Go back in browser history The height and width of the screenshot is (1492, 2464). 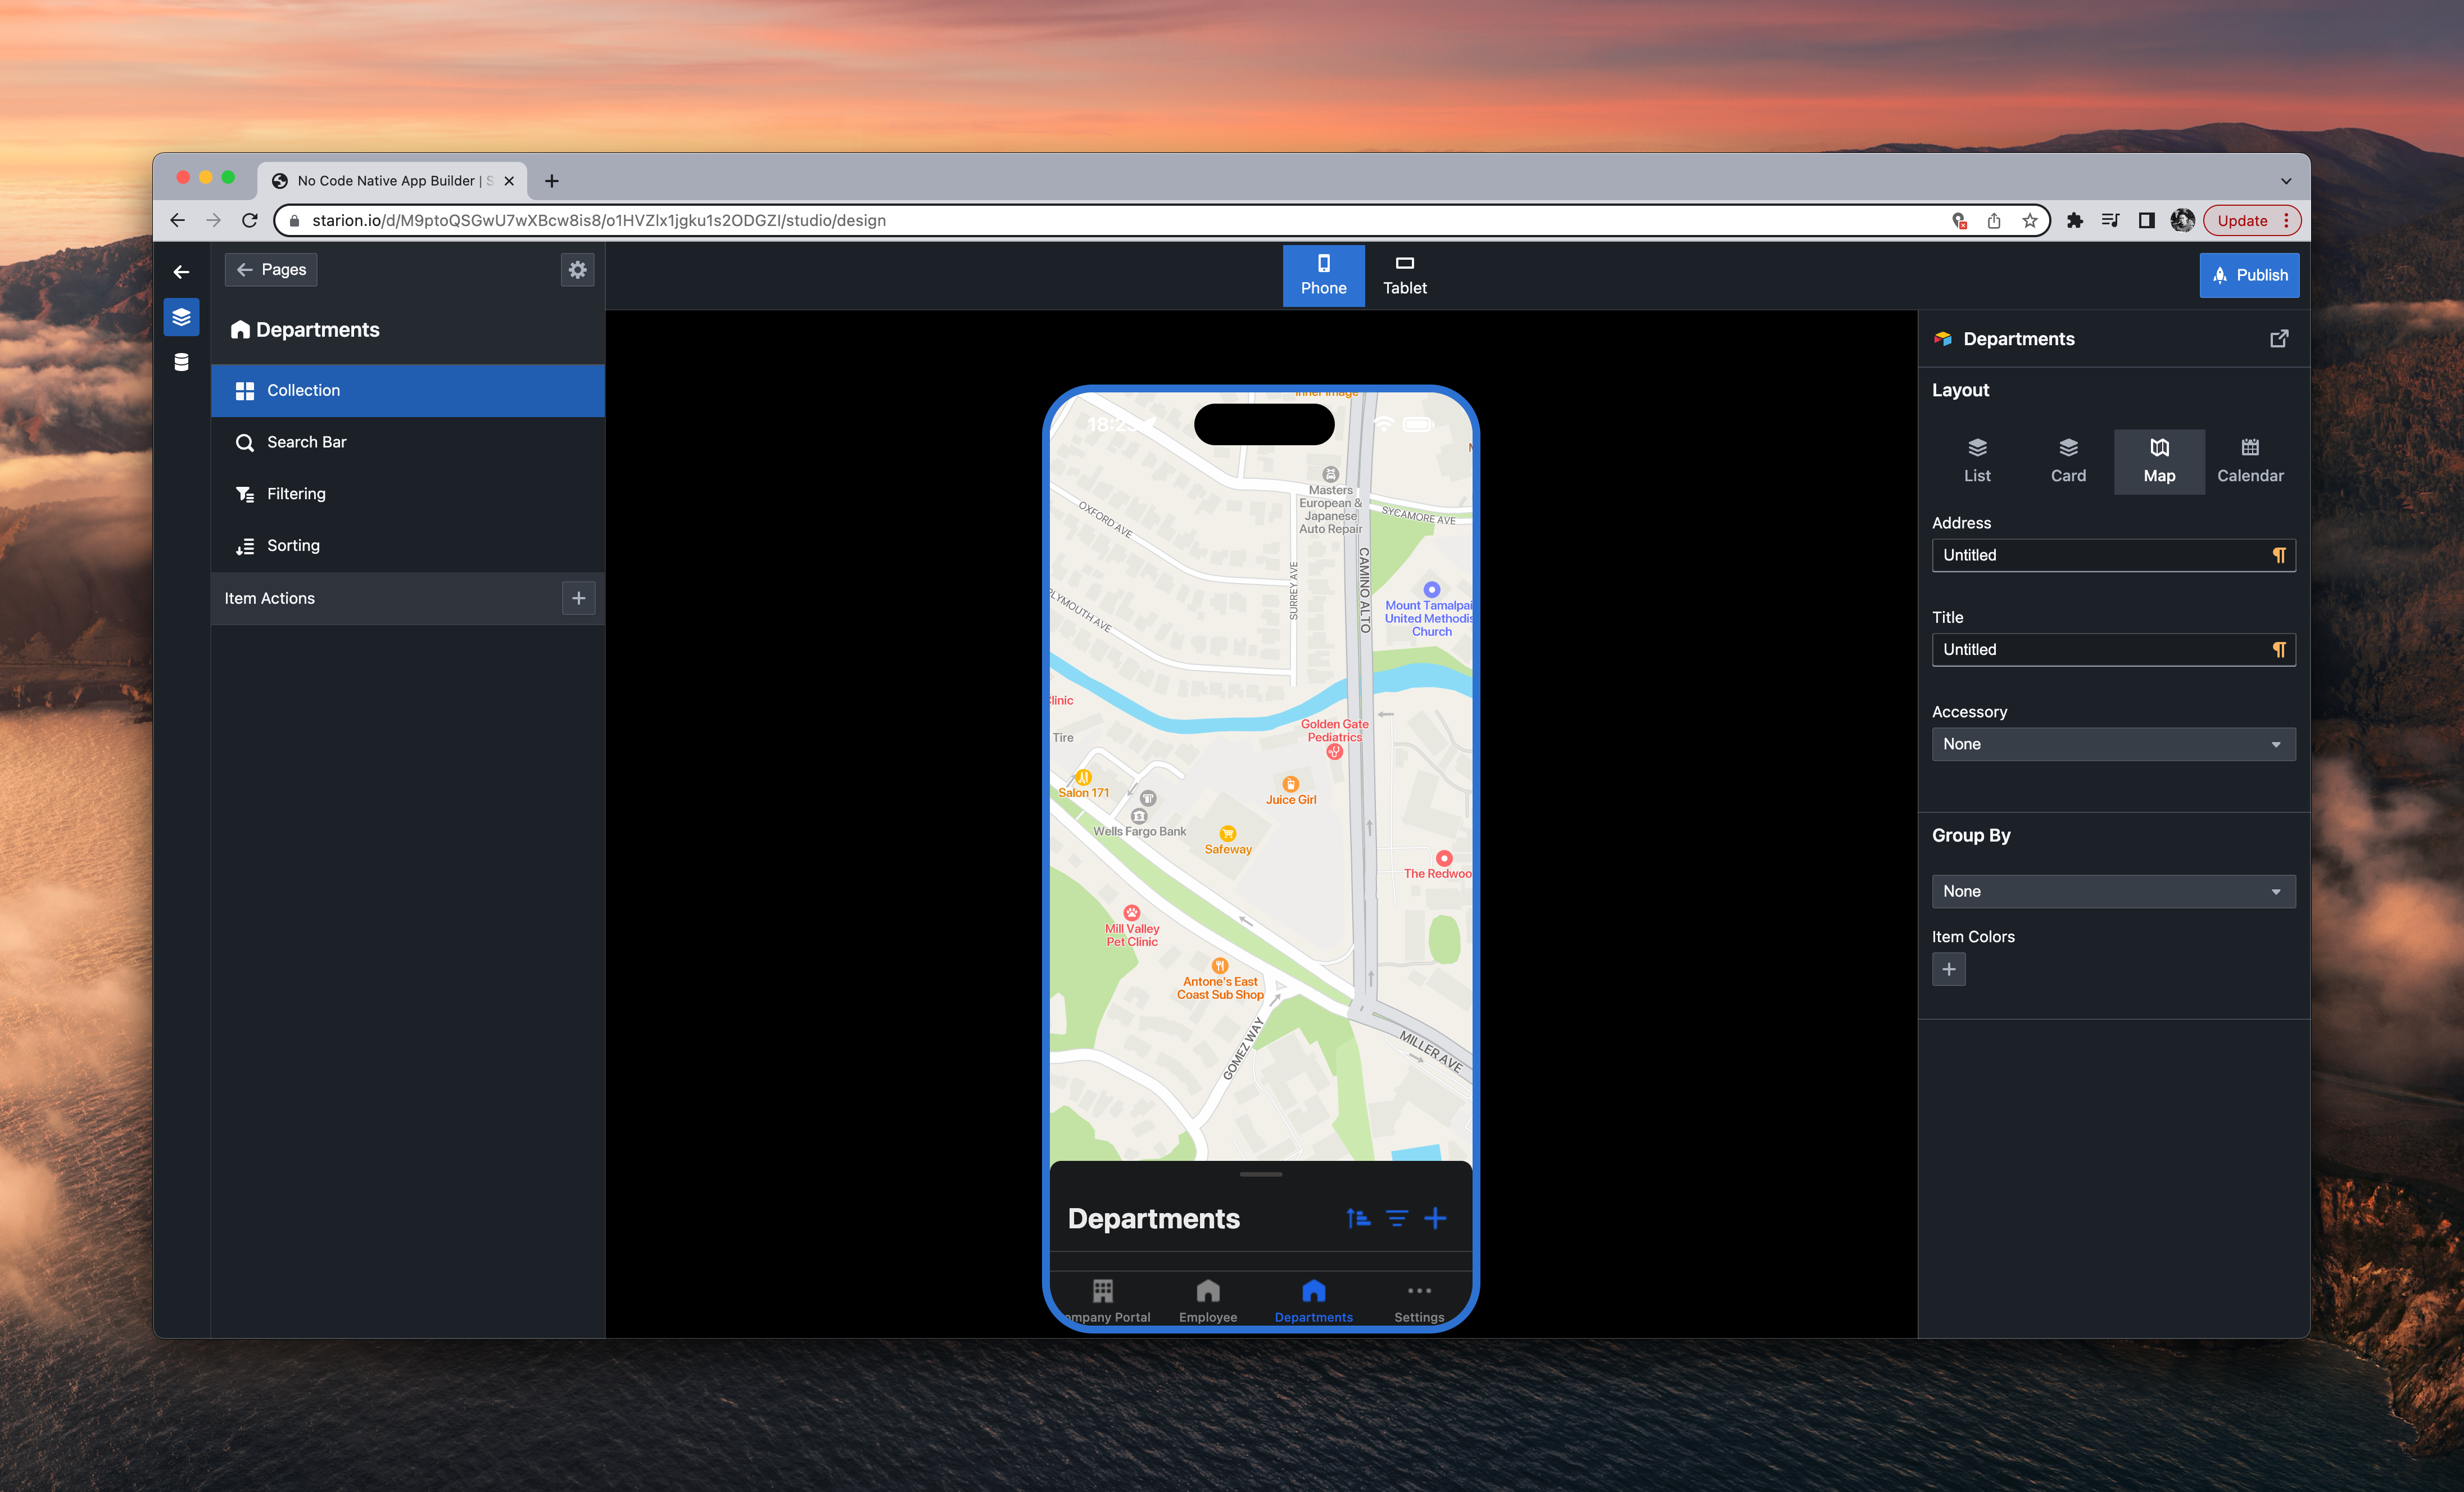(177, 220)
